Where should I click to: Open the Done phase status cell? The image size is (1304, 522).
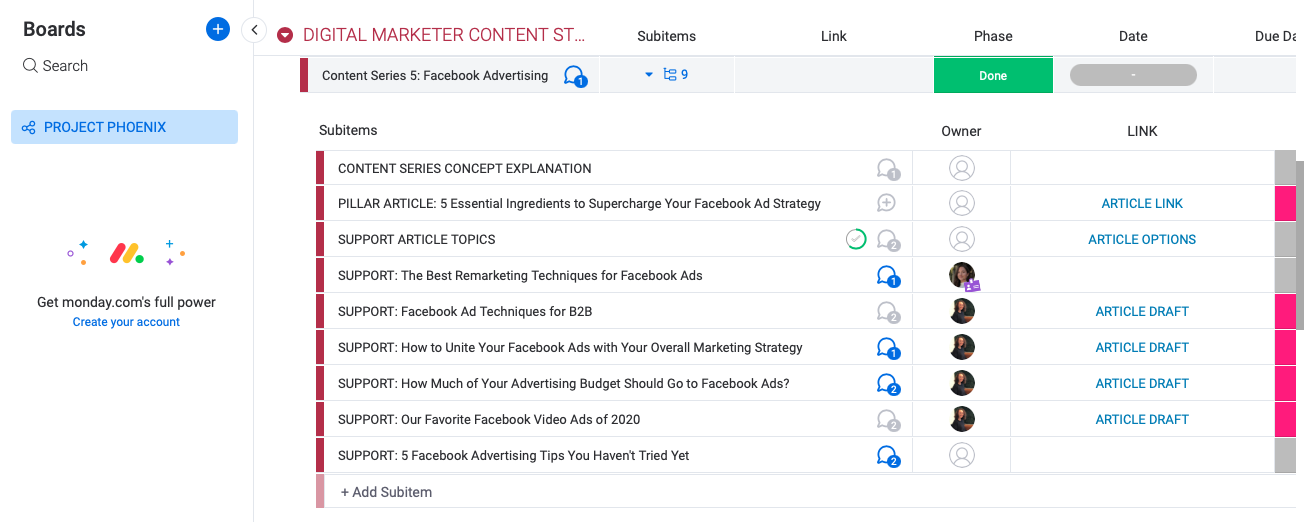pos(993,76)
